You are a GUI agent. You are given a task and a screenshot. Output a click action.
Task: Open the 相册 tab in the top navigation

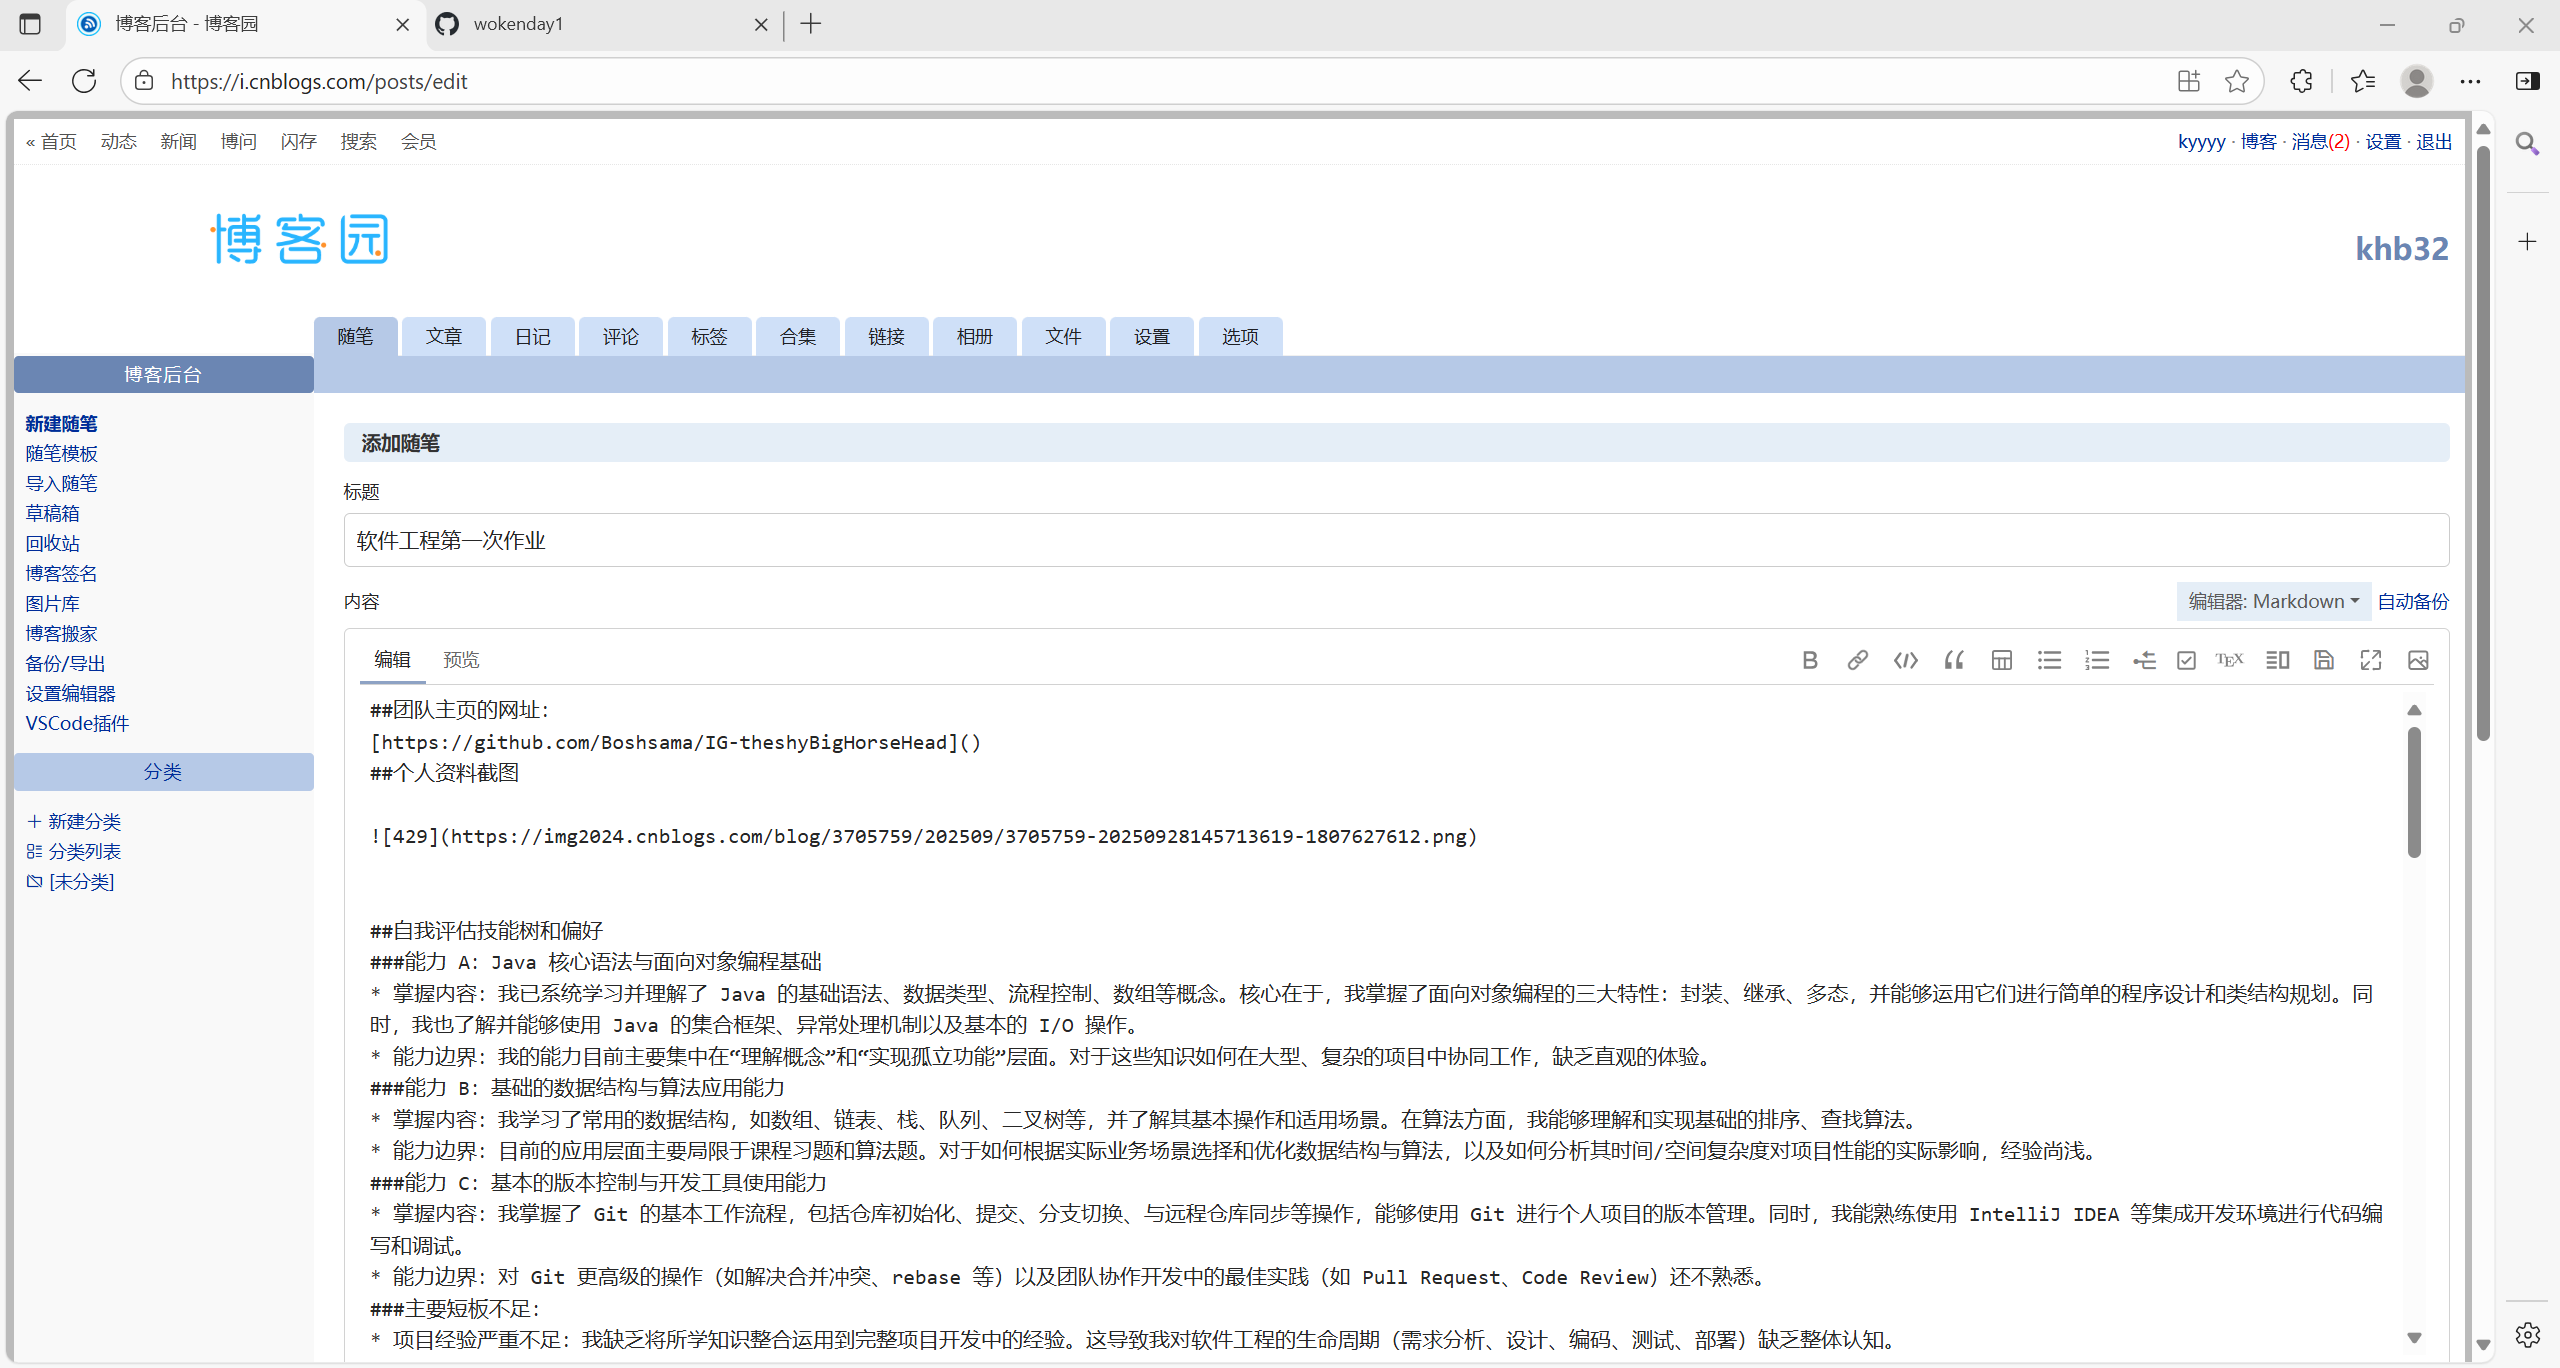click(x=974, y=337)
